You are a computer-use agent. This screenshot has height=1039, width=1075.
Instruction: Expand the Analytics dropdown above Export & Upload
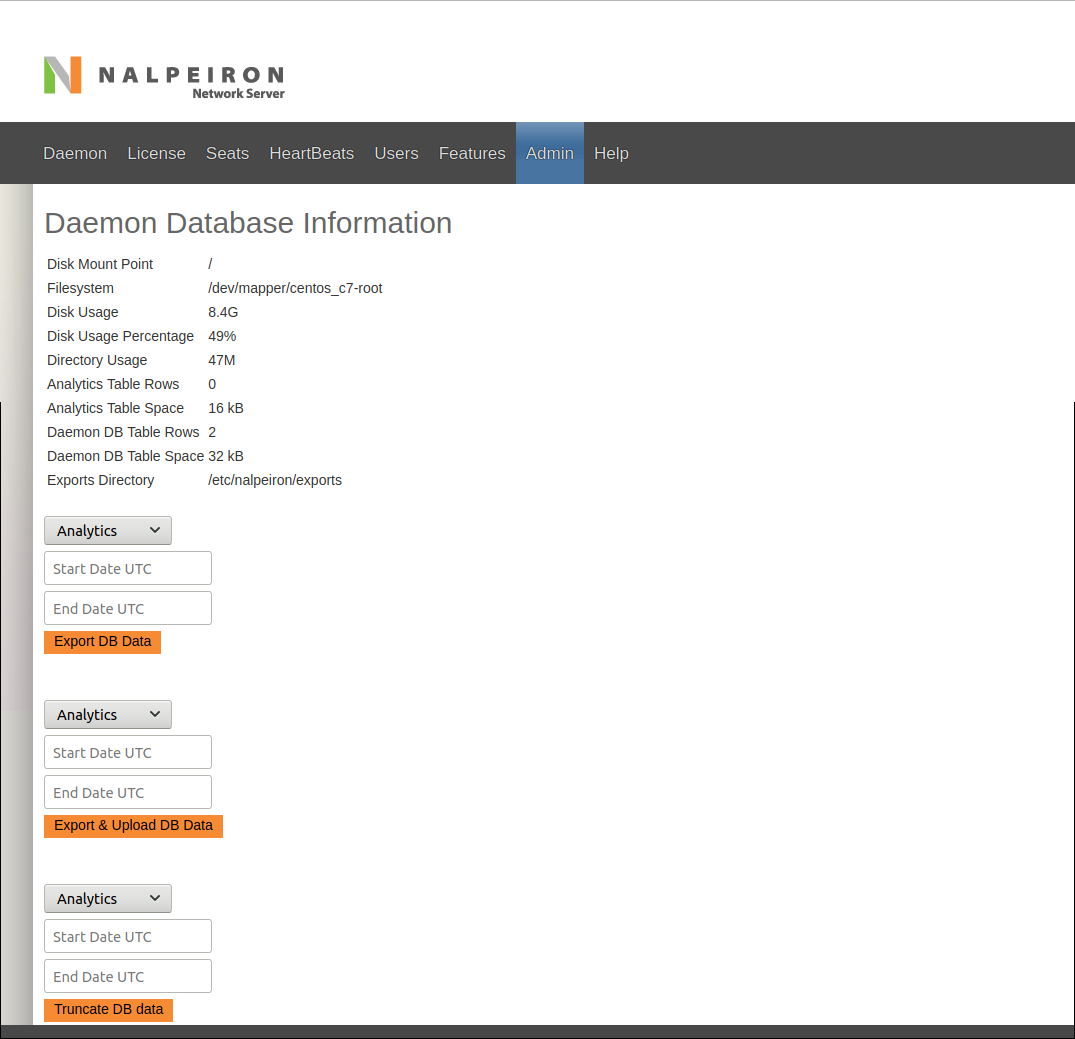(x=108, y=715)
